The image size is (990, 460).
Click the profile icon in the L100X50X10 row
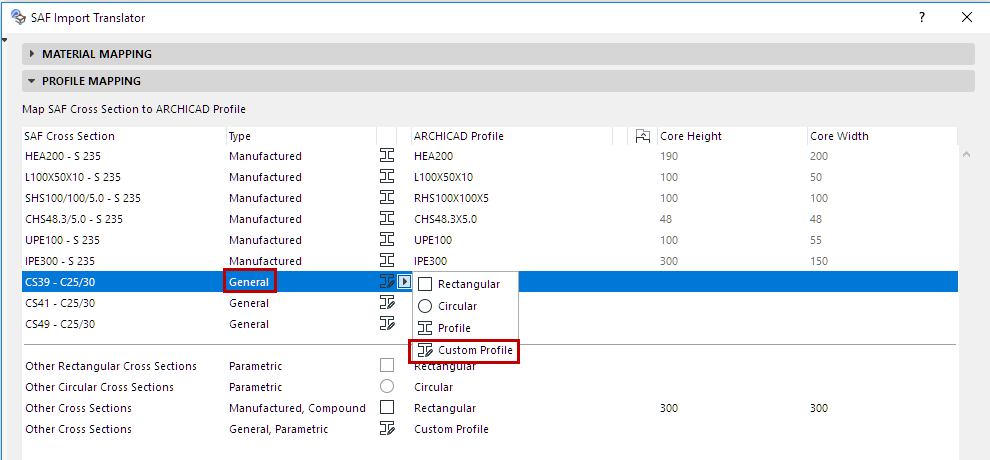(x=386, y=177)
